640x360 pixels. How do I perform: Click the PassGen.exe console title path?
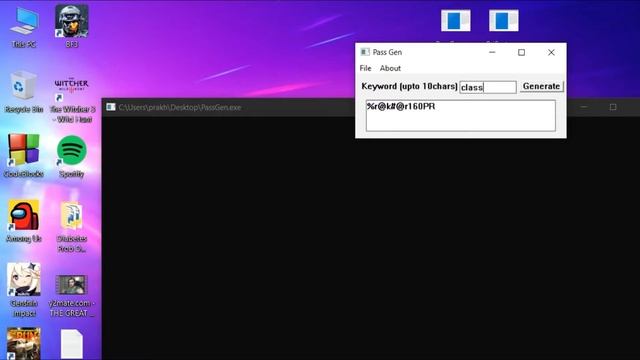(x=180, y=107)
